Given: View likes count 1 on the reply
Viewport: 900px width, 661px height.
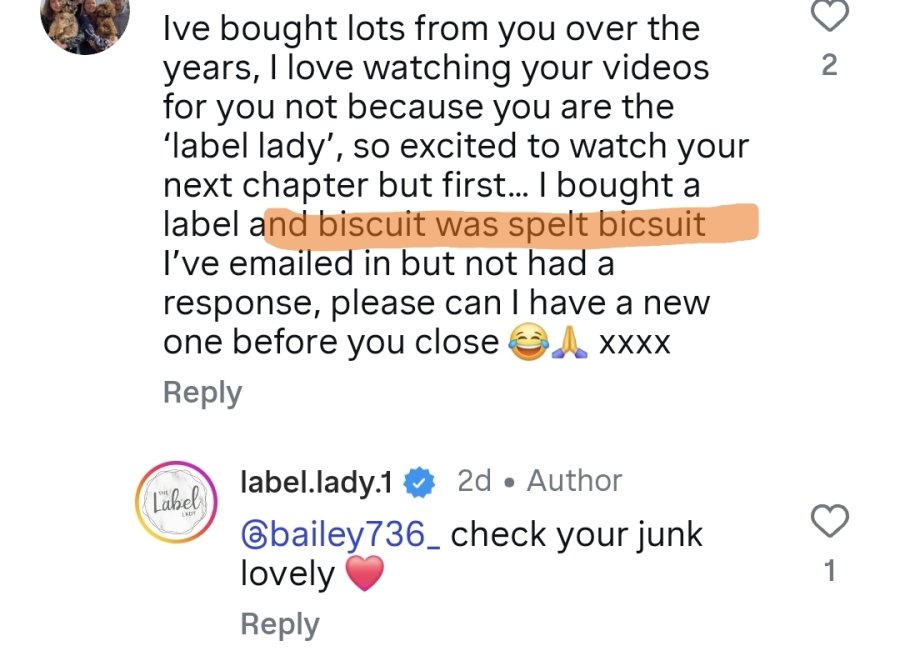Looking at the screenshot, I should click(x=829, y=571).
